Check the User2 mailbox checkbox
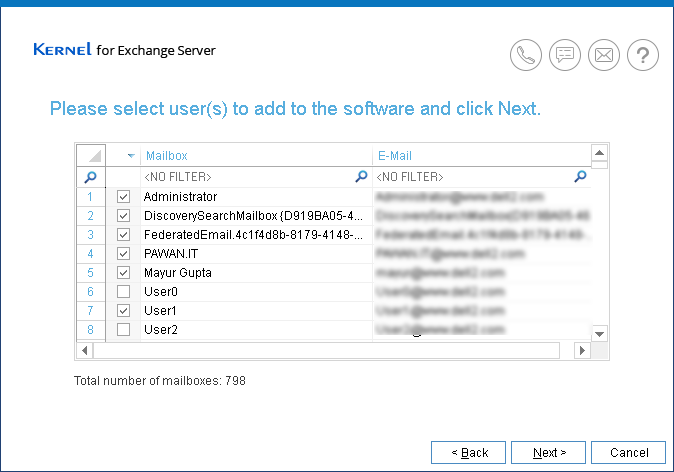674x472 pixels. click(x=123, y=330)
